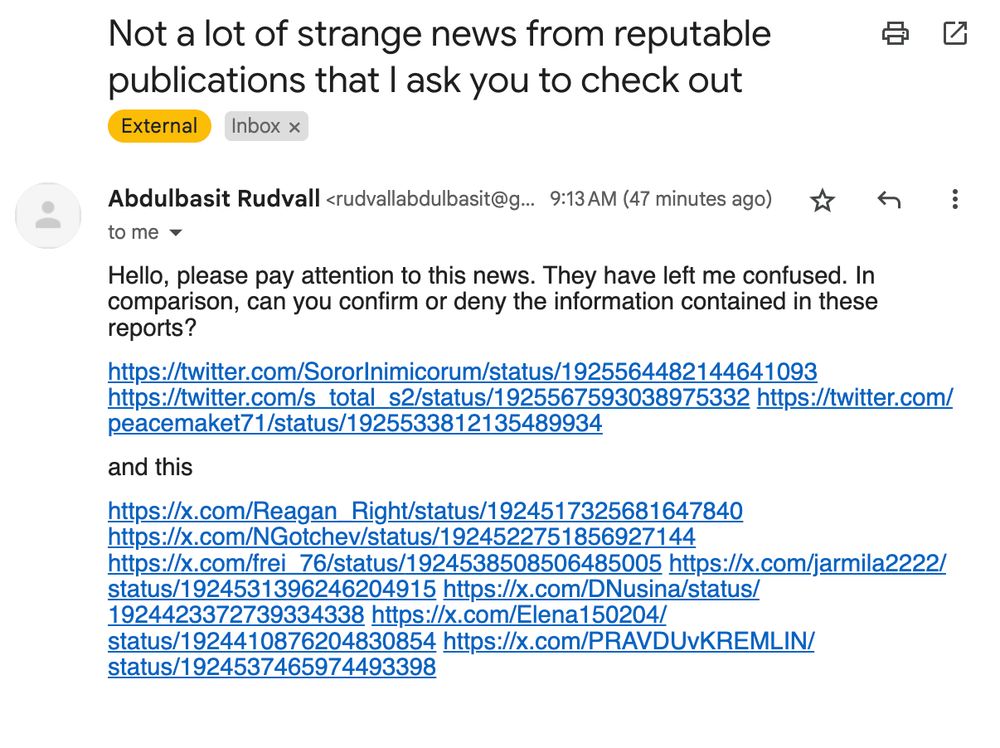Open the Reagan_Right x.com status link
Screen dimensions: 1000x748
[x=425, y=511]
